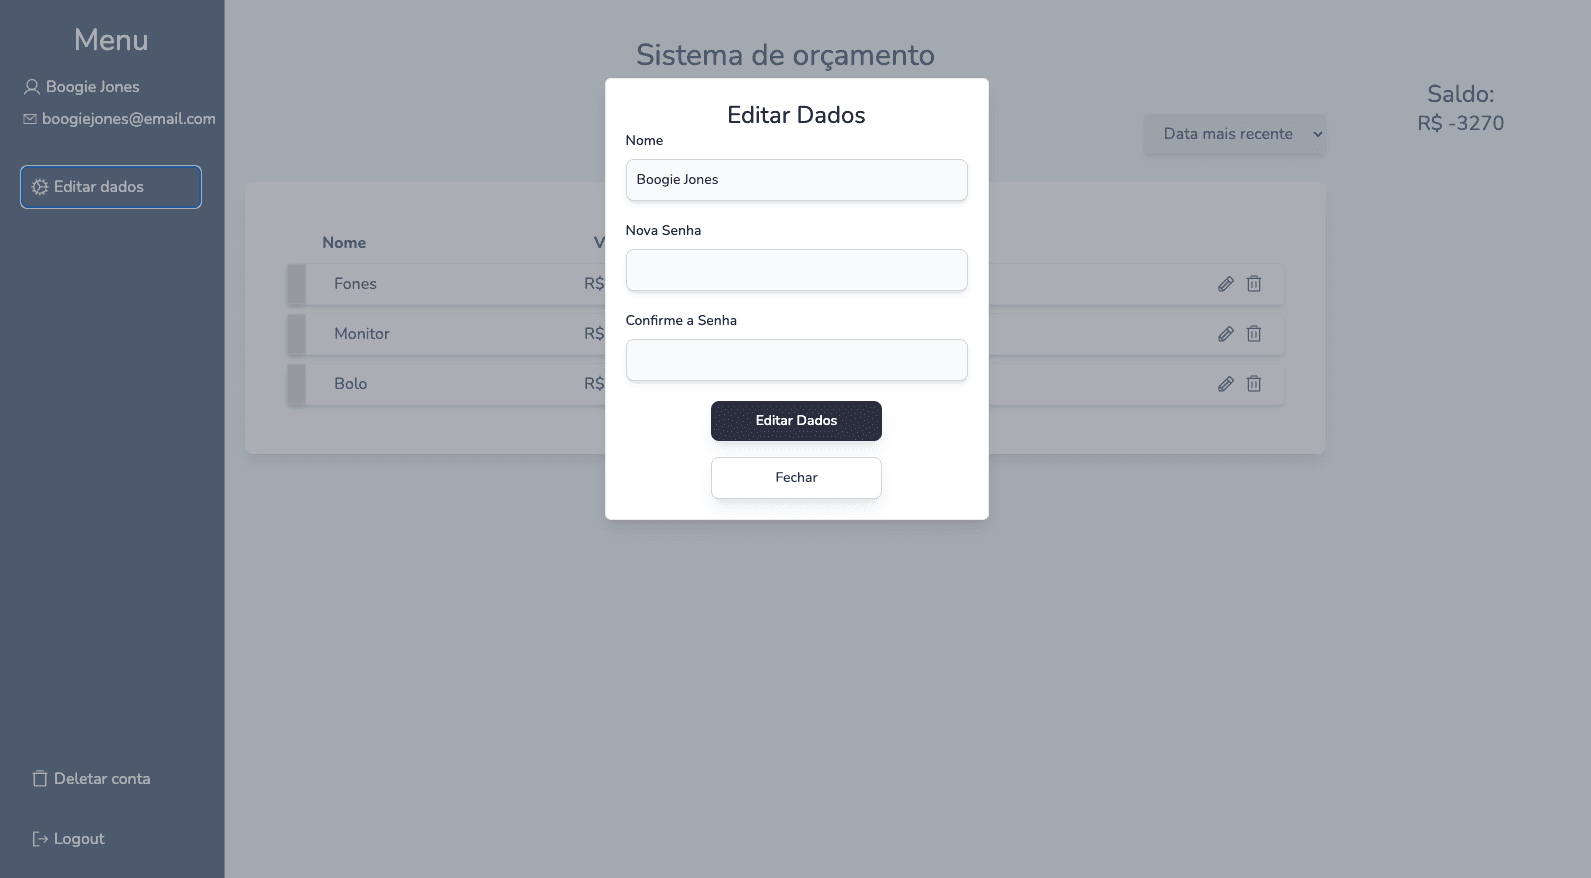Open the Data mais recente sort dropdown
Screen dimensions: 1591x878
1235,134
